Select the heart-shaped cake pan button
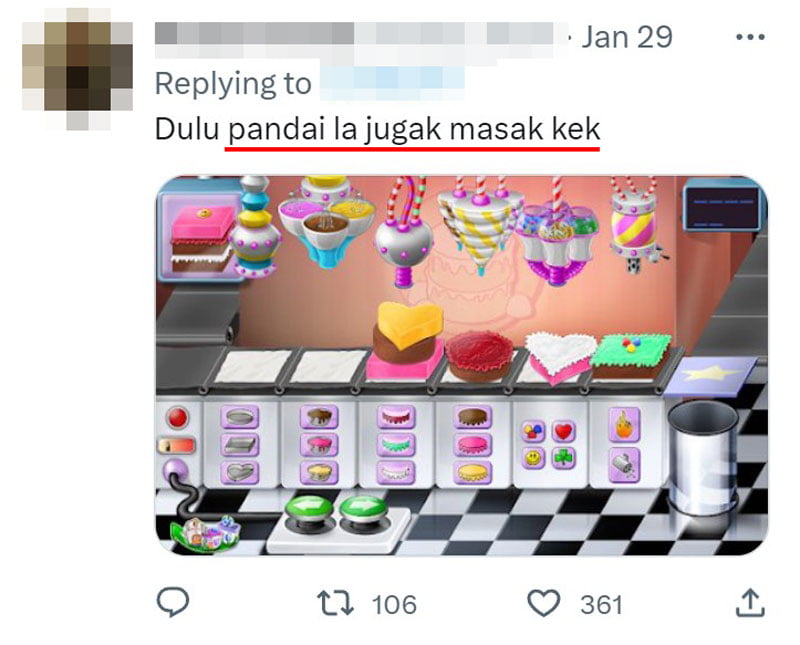Viewport: 800px width, 645px height. 240,472
